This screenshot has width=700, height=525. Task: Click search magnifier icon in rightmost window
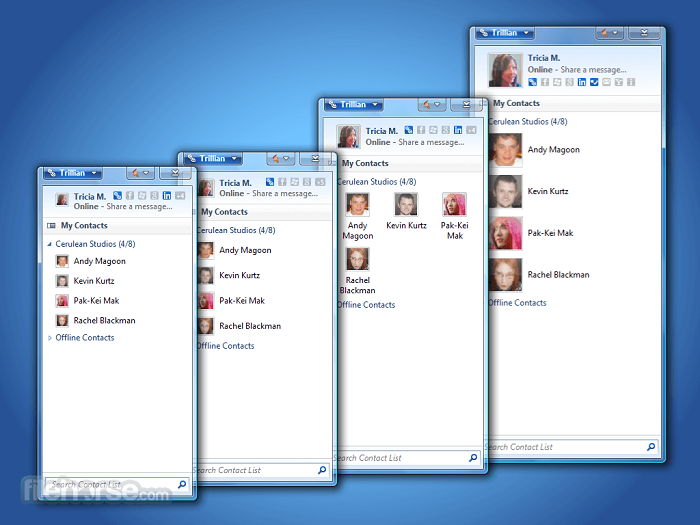click(651, 447)
